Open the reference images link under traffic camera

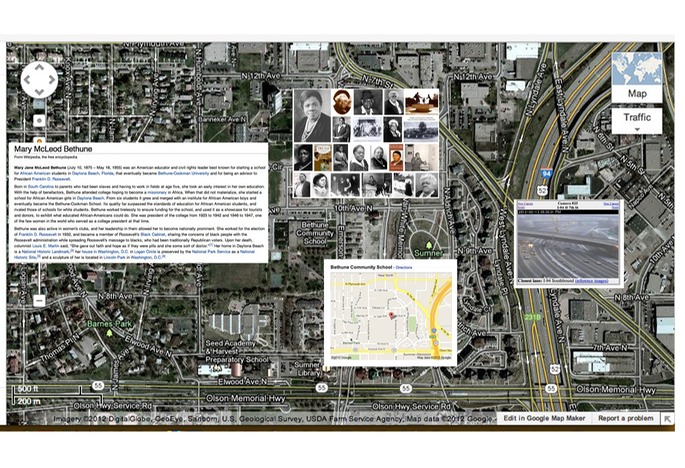coord(591,281)
